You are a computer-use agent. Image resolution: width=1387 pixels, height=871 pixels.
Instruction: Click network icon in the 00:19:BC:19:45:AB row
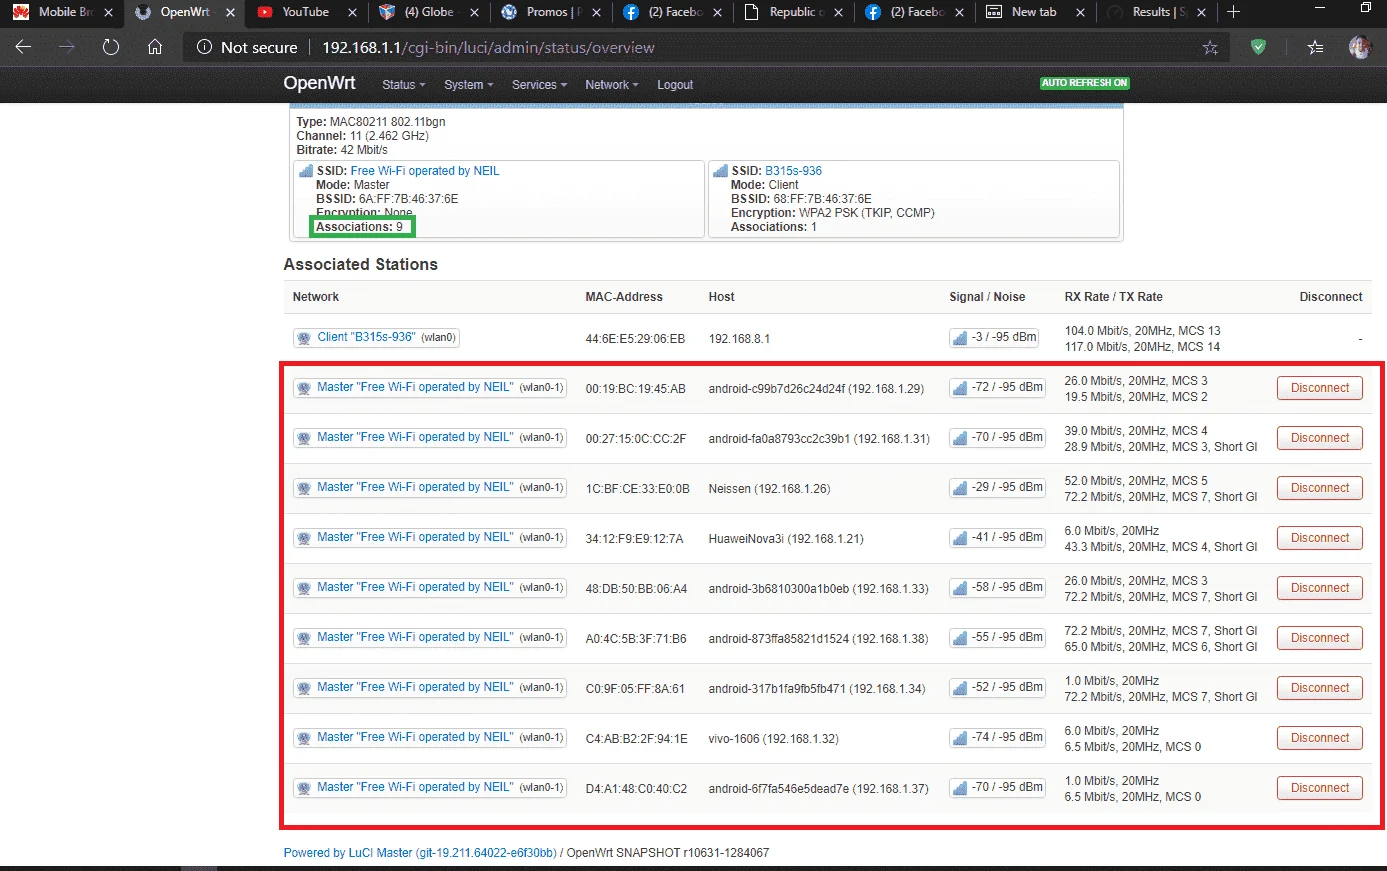(304, 388)
